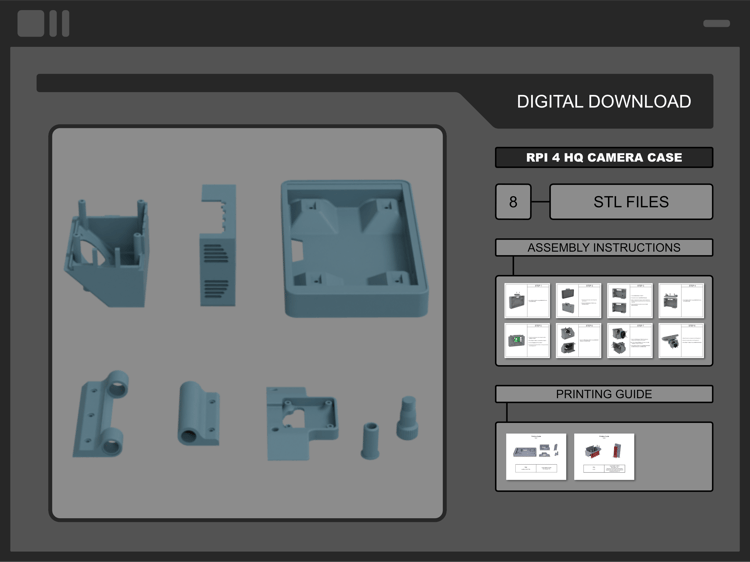
Task: Click the DIGITAL DOWNLOAD banner
Action: (604, 101)
